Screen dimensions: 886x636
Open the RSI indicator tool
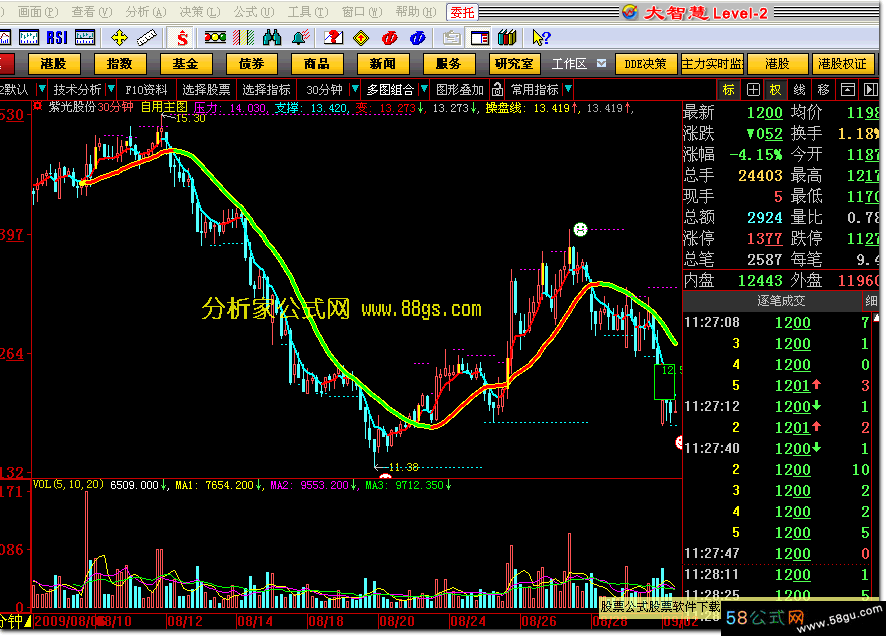[x=57, y=38]
